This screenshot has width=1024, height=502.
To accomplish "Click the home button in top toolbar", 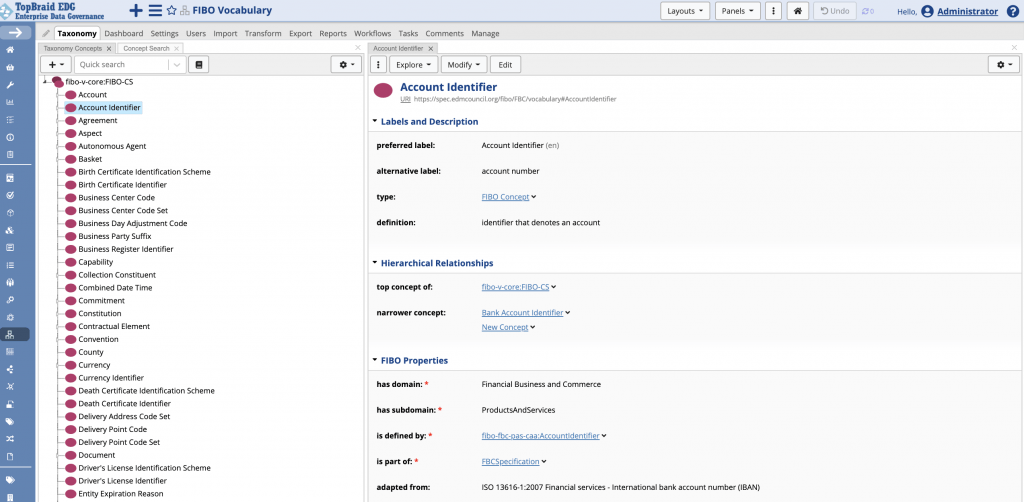I will tap(797, 11).
